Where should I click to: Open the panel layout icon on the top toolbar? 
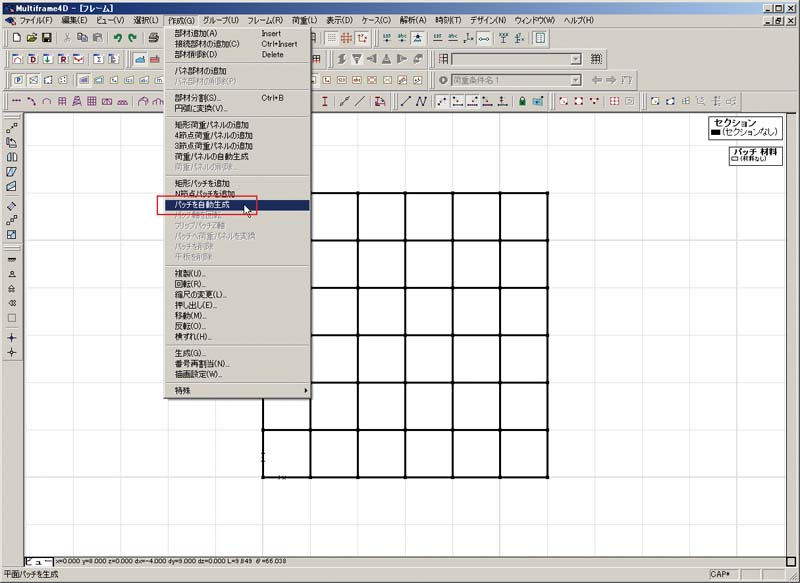540,38
